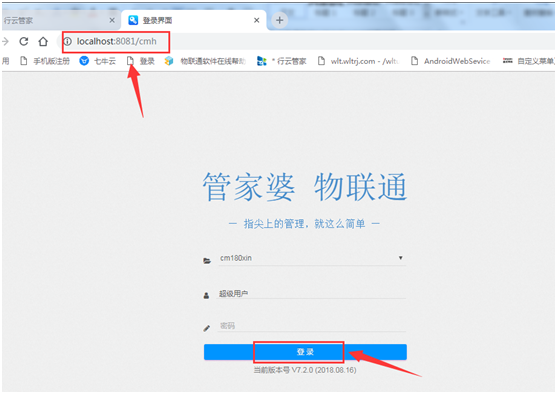Open the 七牛云 bookmark

click(98, 61)
